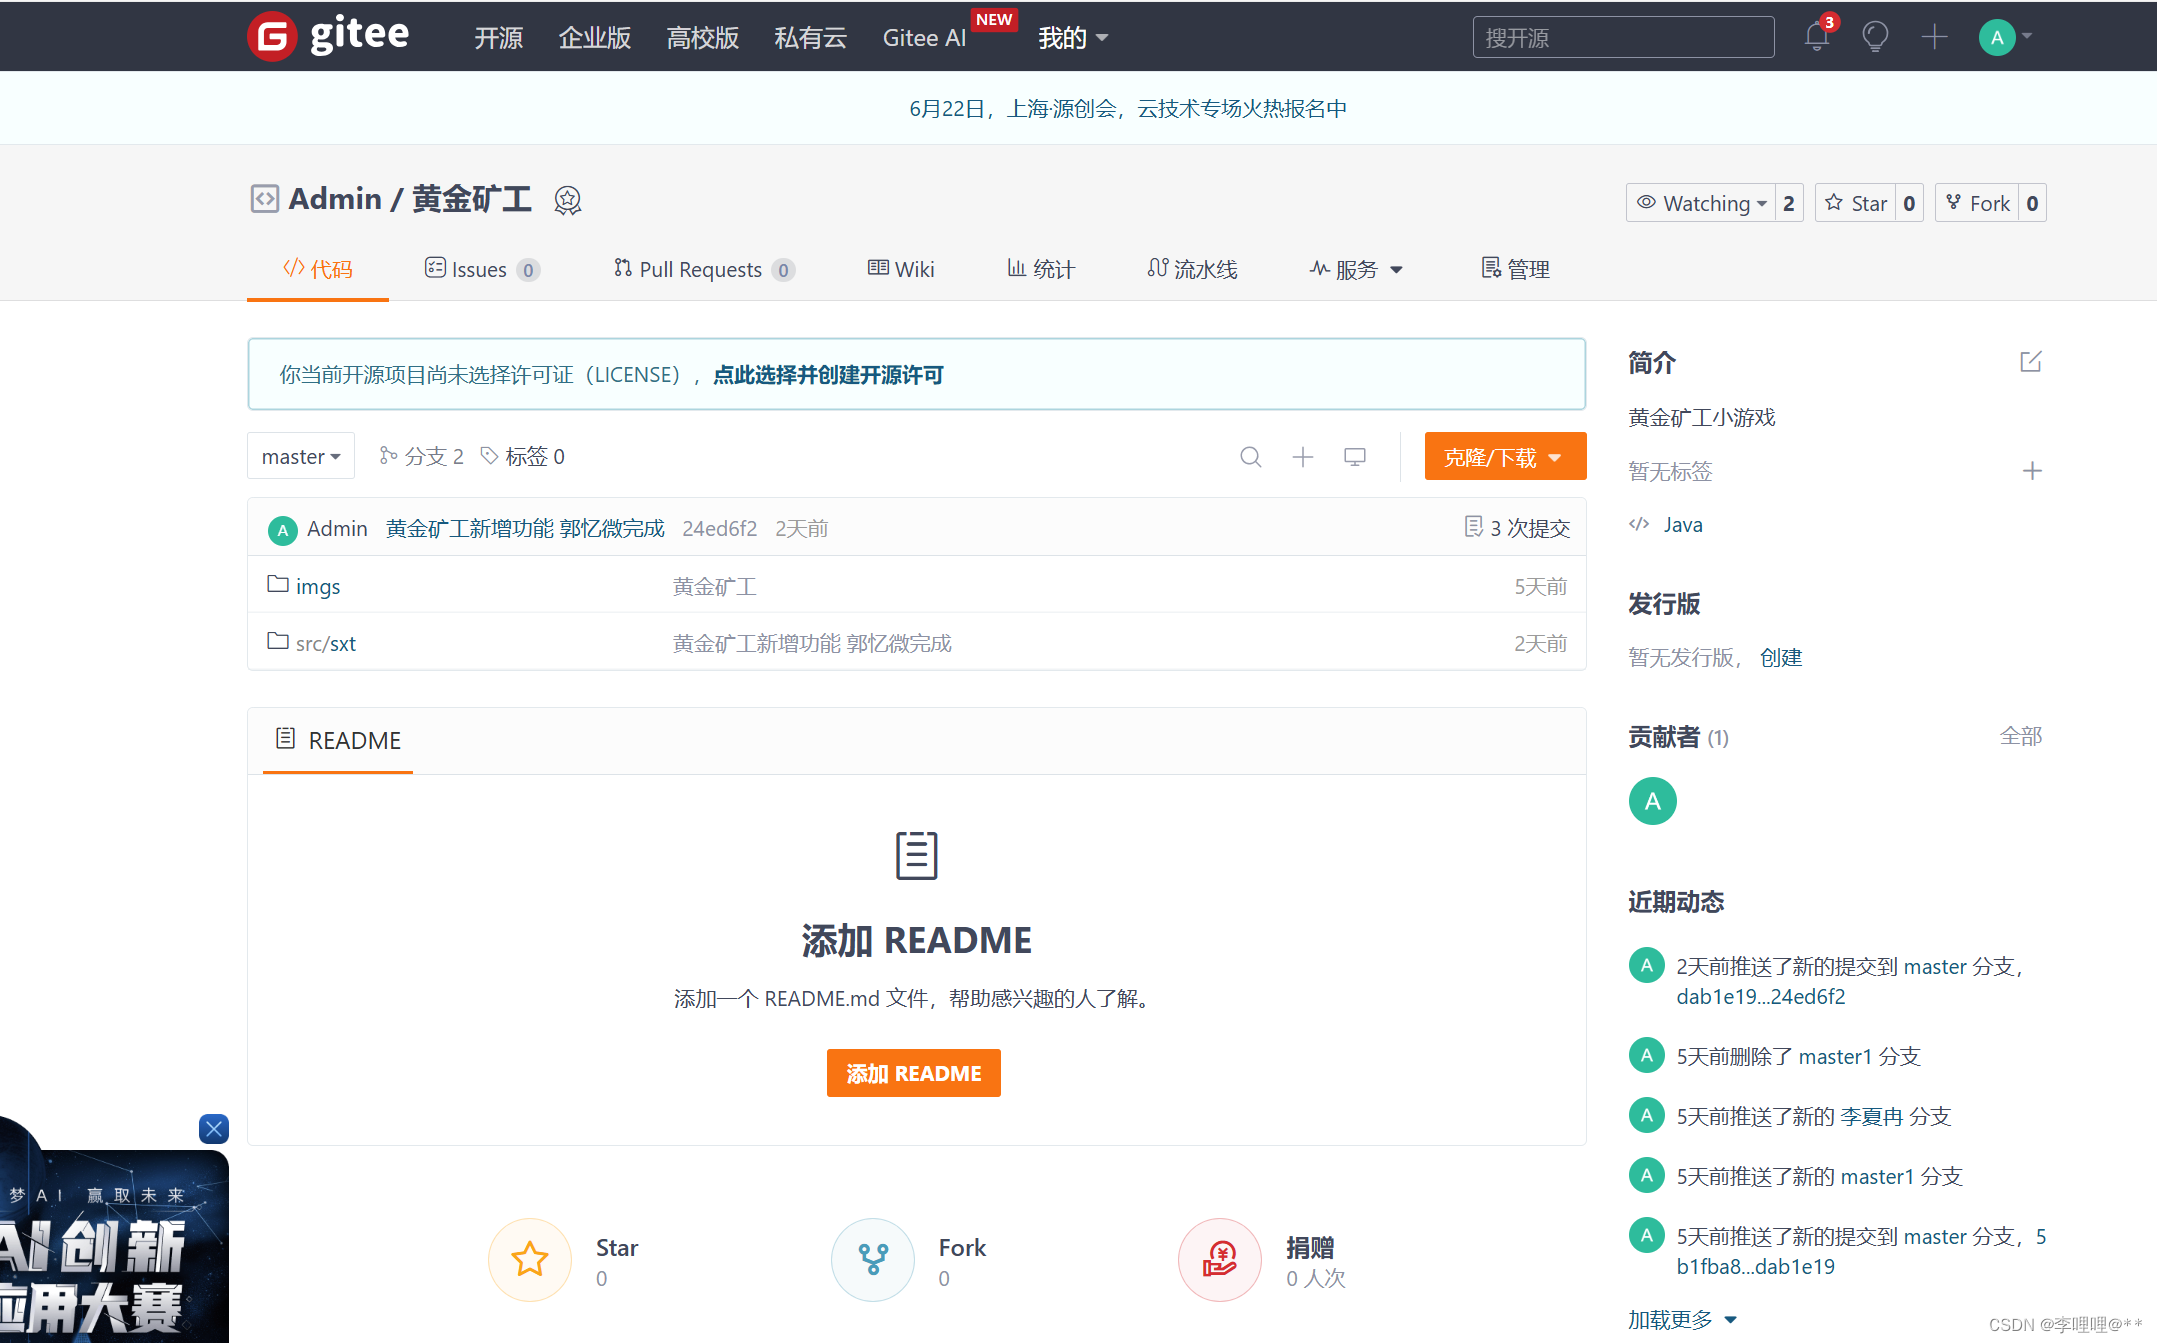Open the Watching dropdown
The image size is (2157, 1343).
[1702, 203]
